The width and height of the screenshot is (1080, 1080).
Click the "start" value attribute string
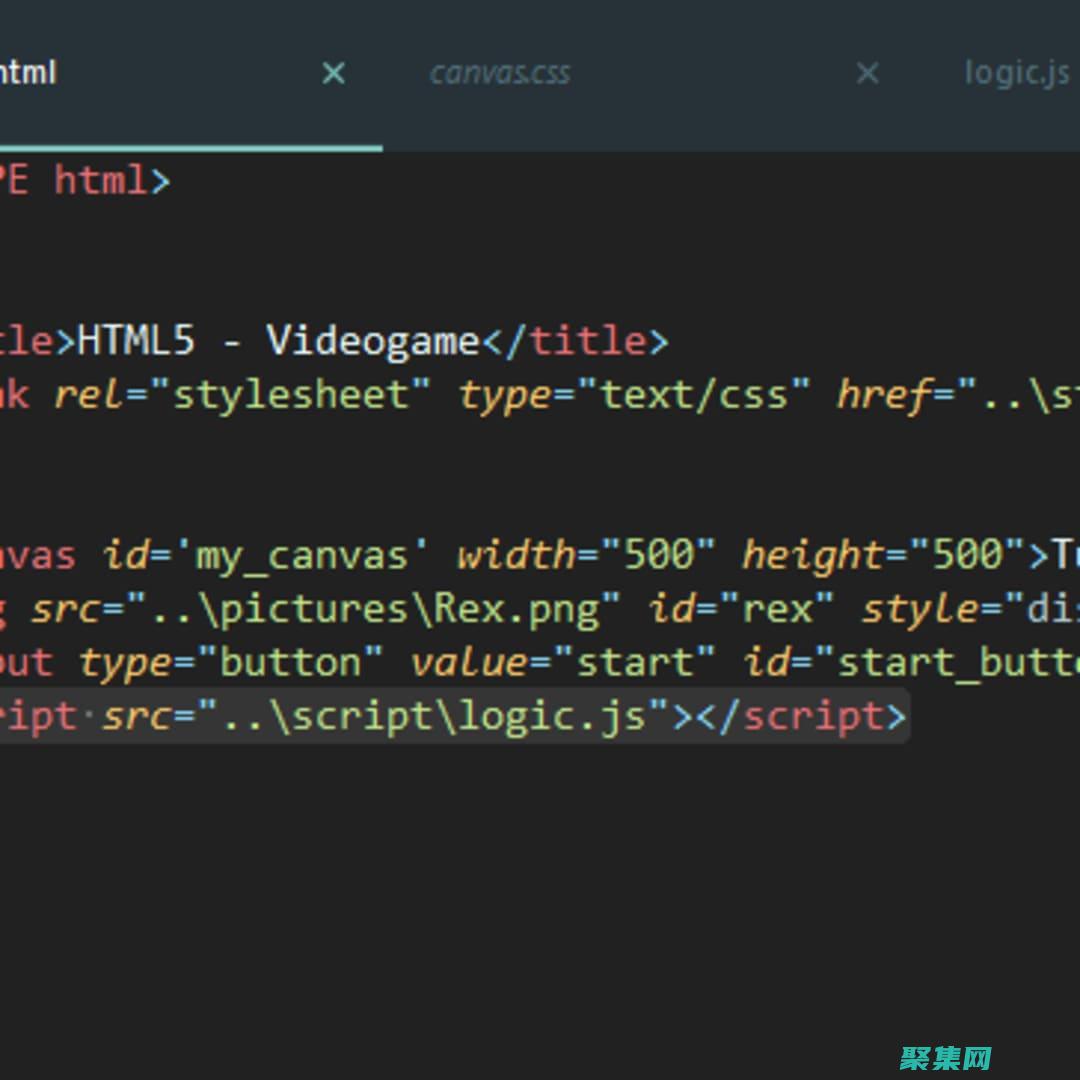[634, 662]
